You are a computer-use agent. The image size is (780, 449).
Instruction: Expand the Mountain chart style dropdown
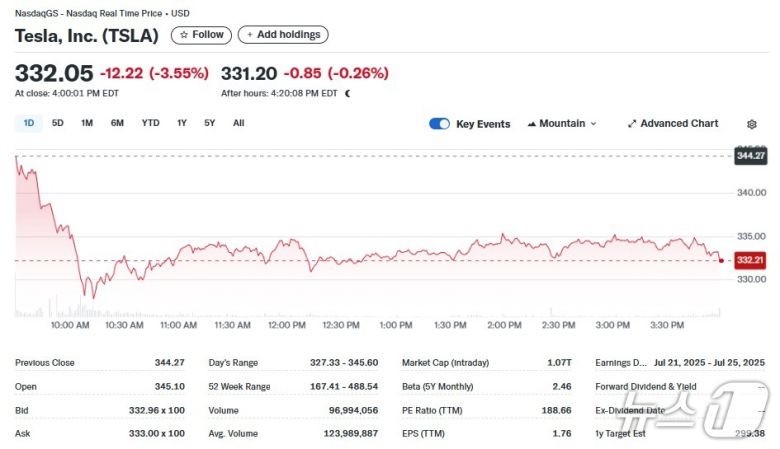click(593, 124)
